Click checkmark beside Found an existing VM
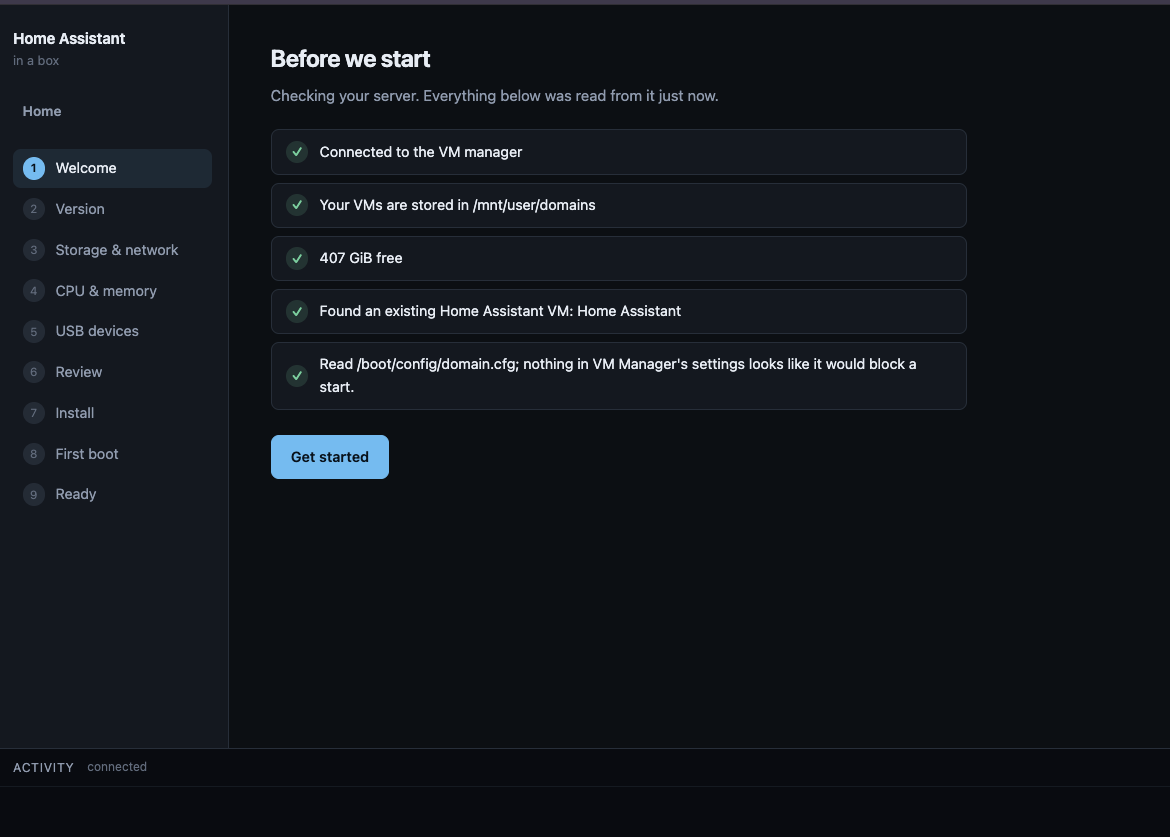The height and width of the screenshot is (837, 1170). coord(297,311)
